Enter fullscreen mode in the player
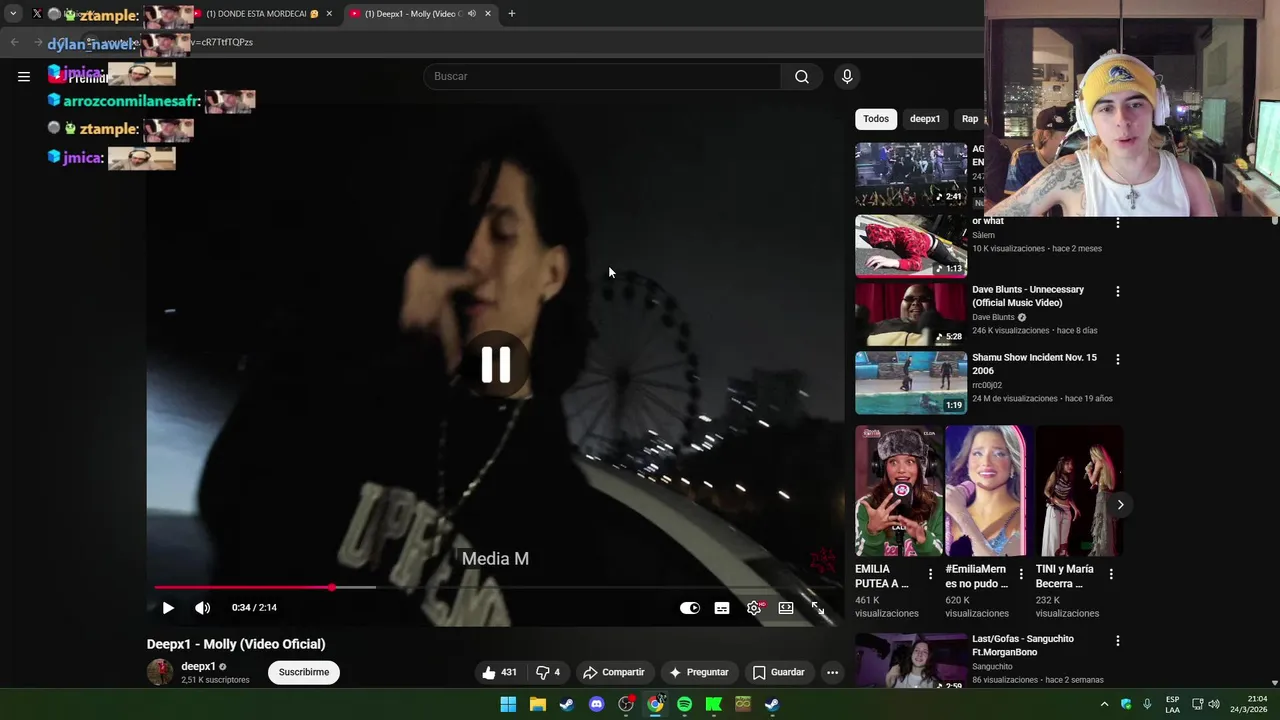 click(818, 608)
